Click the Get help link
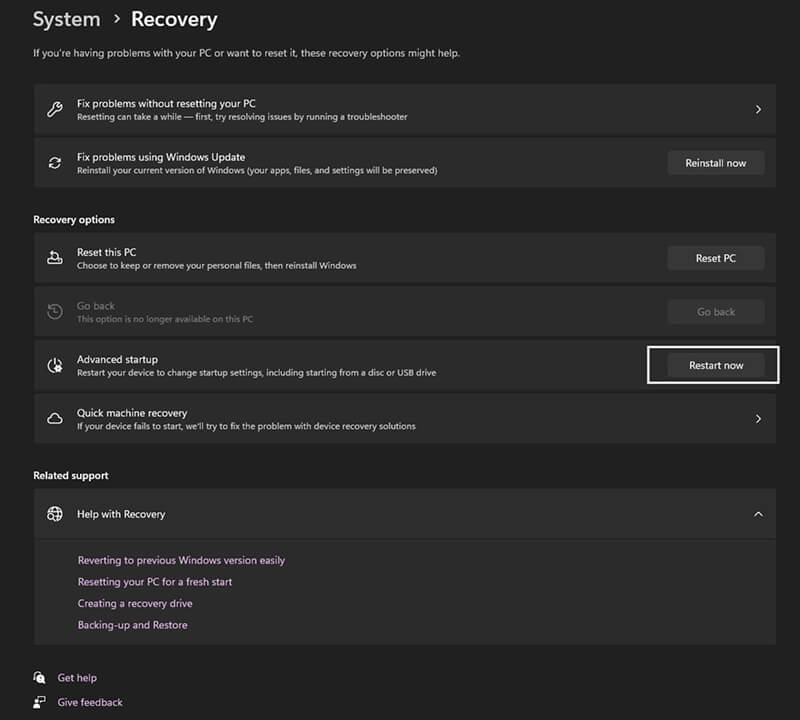Viewport: 800px width, 720px height. [x=77, y=678]
